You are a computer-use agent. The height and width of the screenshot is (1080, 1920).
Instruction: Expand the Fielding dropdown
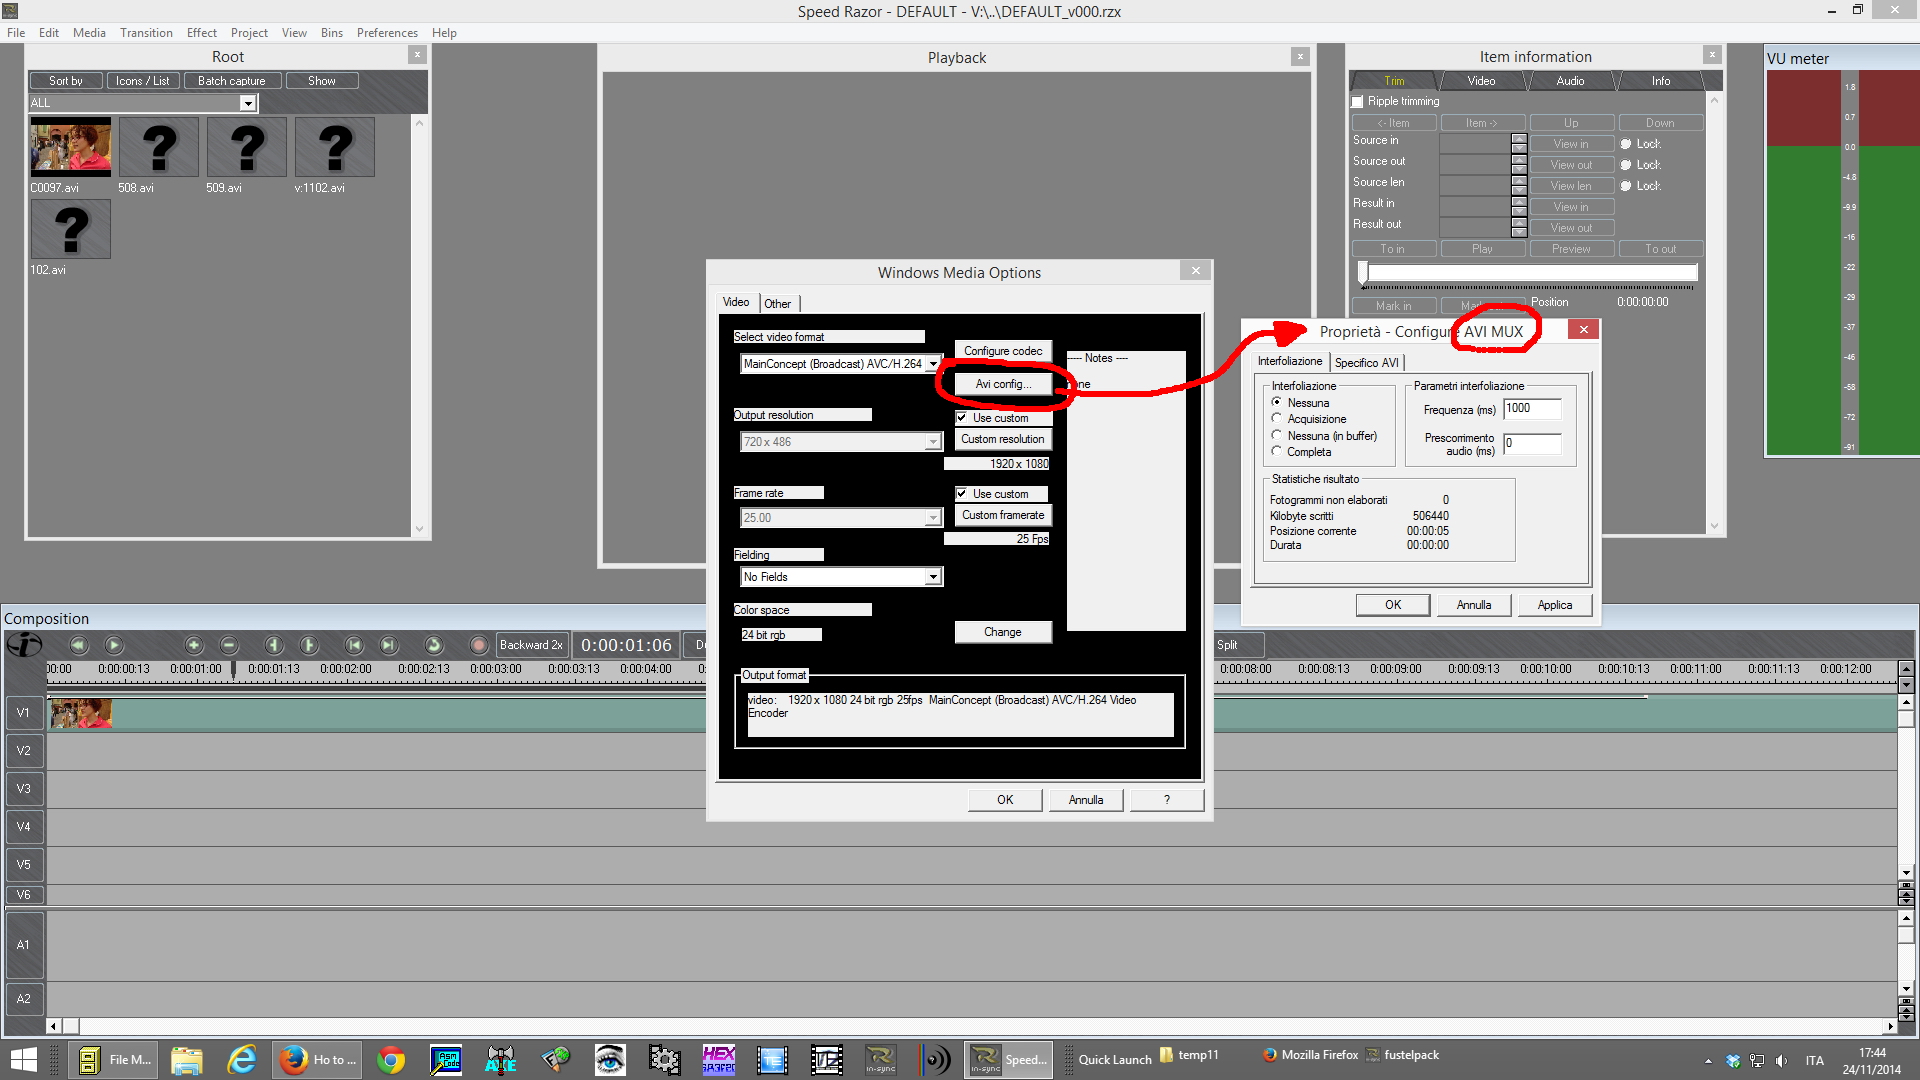click(x=932, y=577)
